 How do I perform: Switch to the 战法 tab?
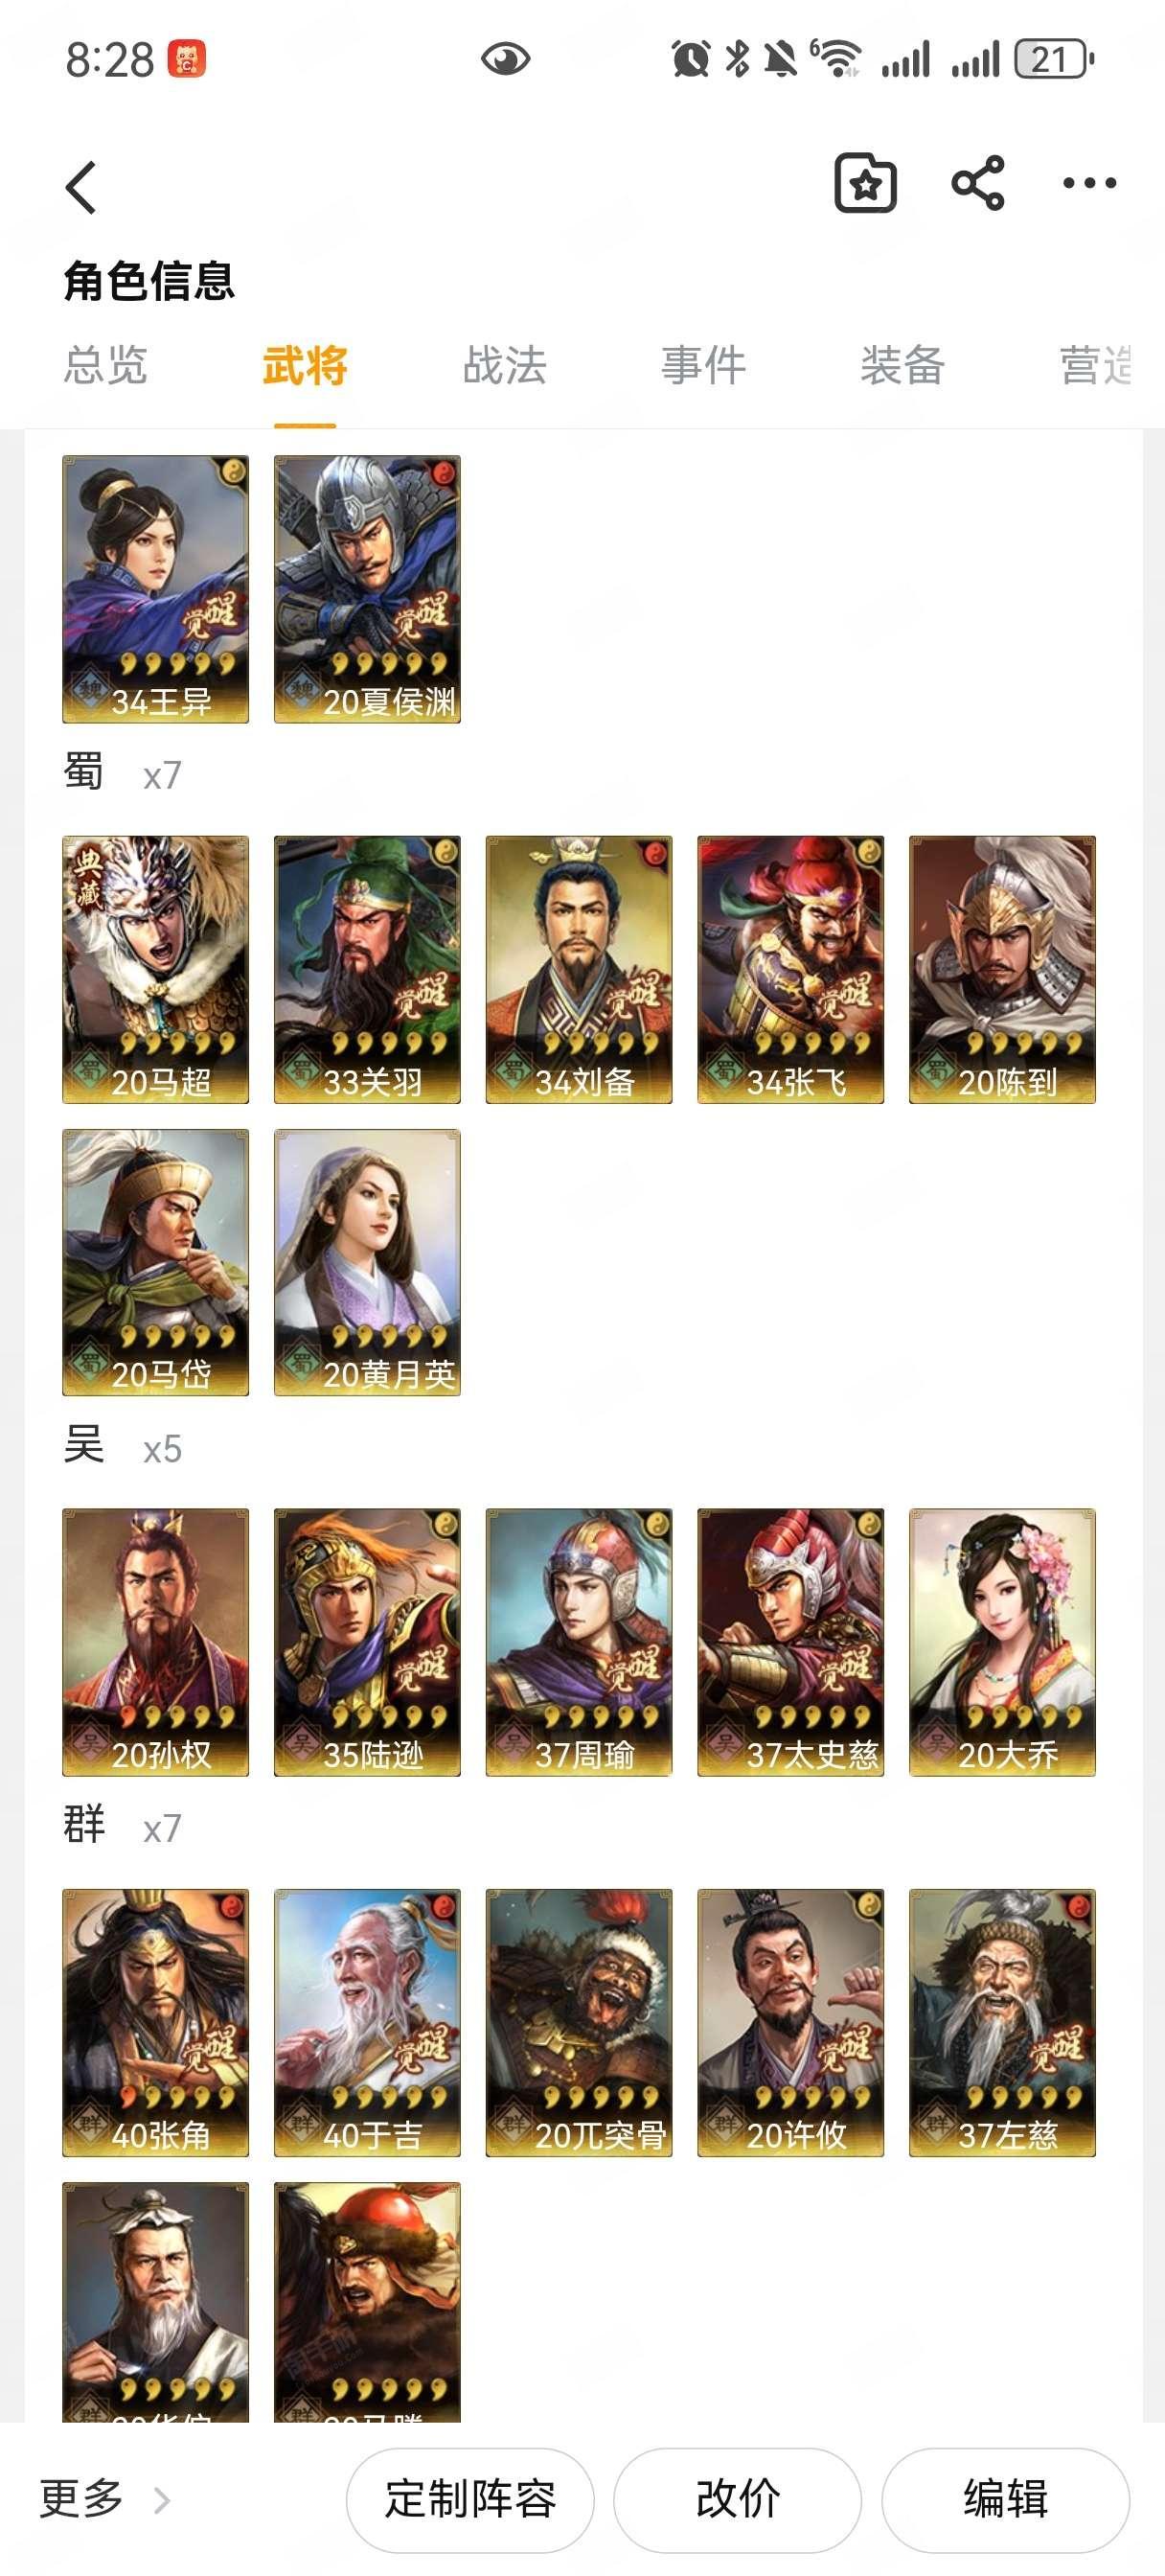(x=504, y=365)
